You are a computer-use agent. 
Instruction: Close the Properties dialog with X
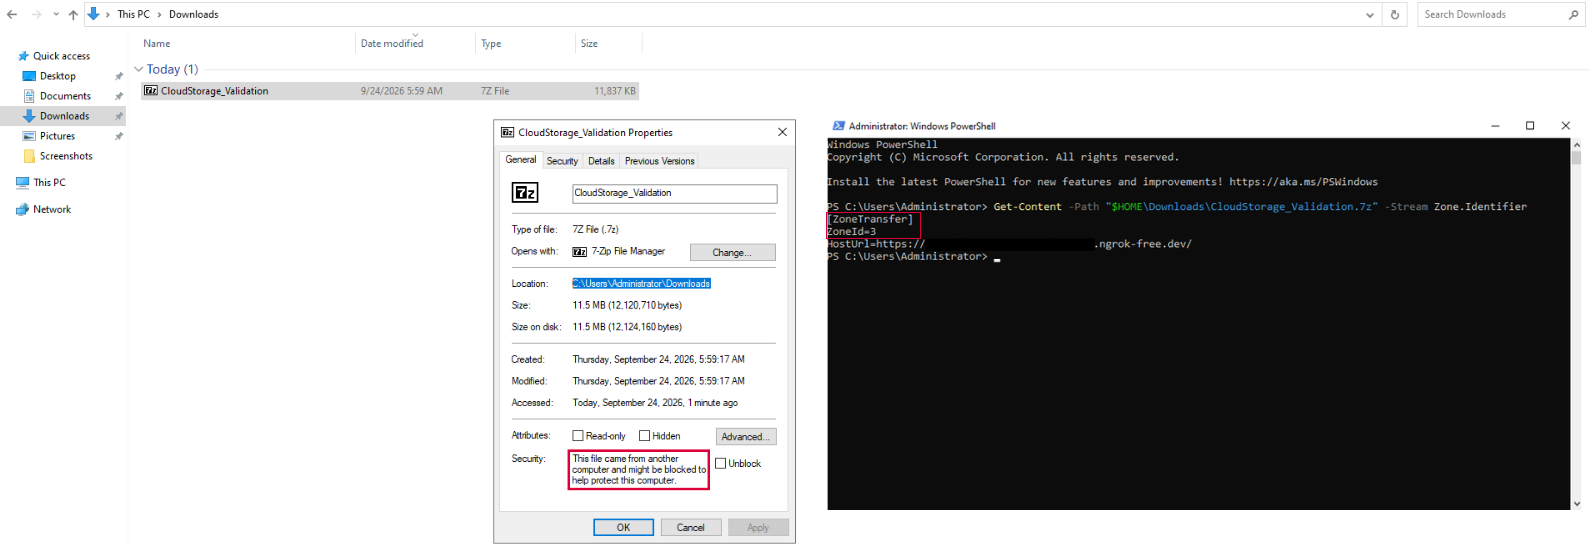[782, 132]
